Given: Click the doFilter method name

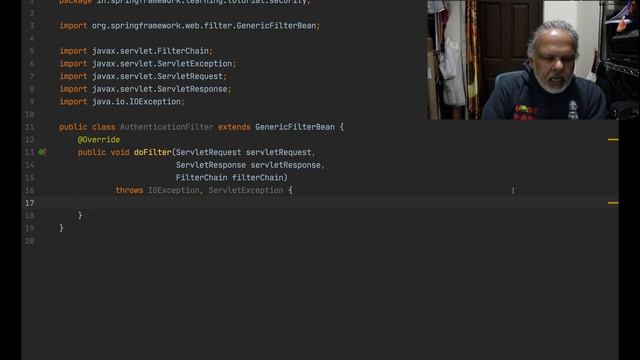Looking at the screenshot, I should click(153, 152).
